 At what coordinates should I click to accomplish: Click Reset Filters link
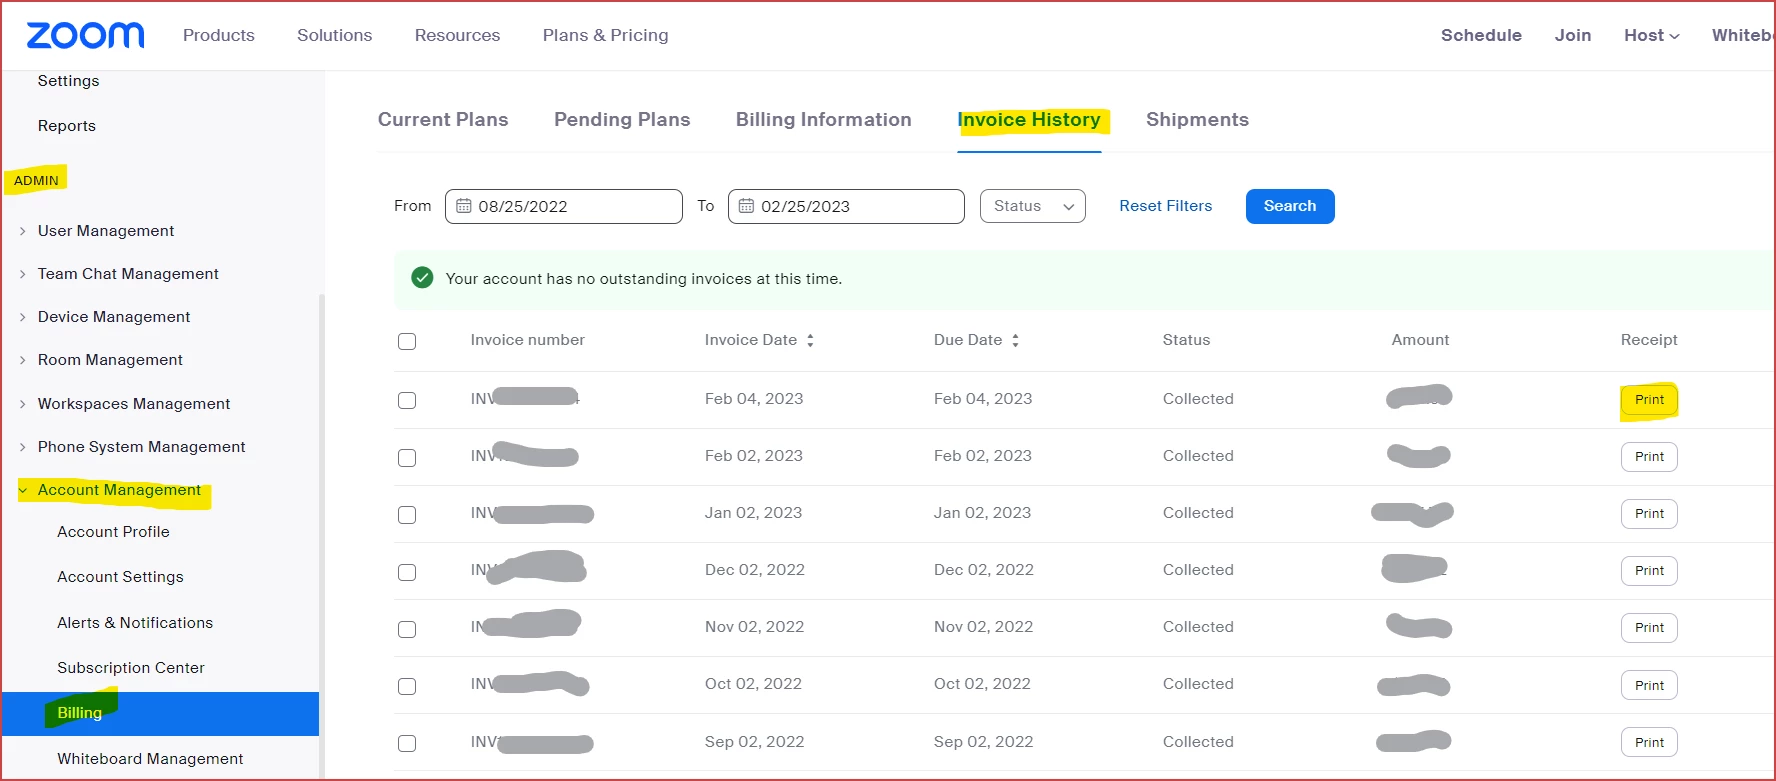[x=1165, y=206]
